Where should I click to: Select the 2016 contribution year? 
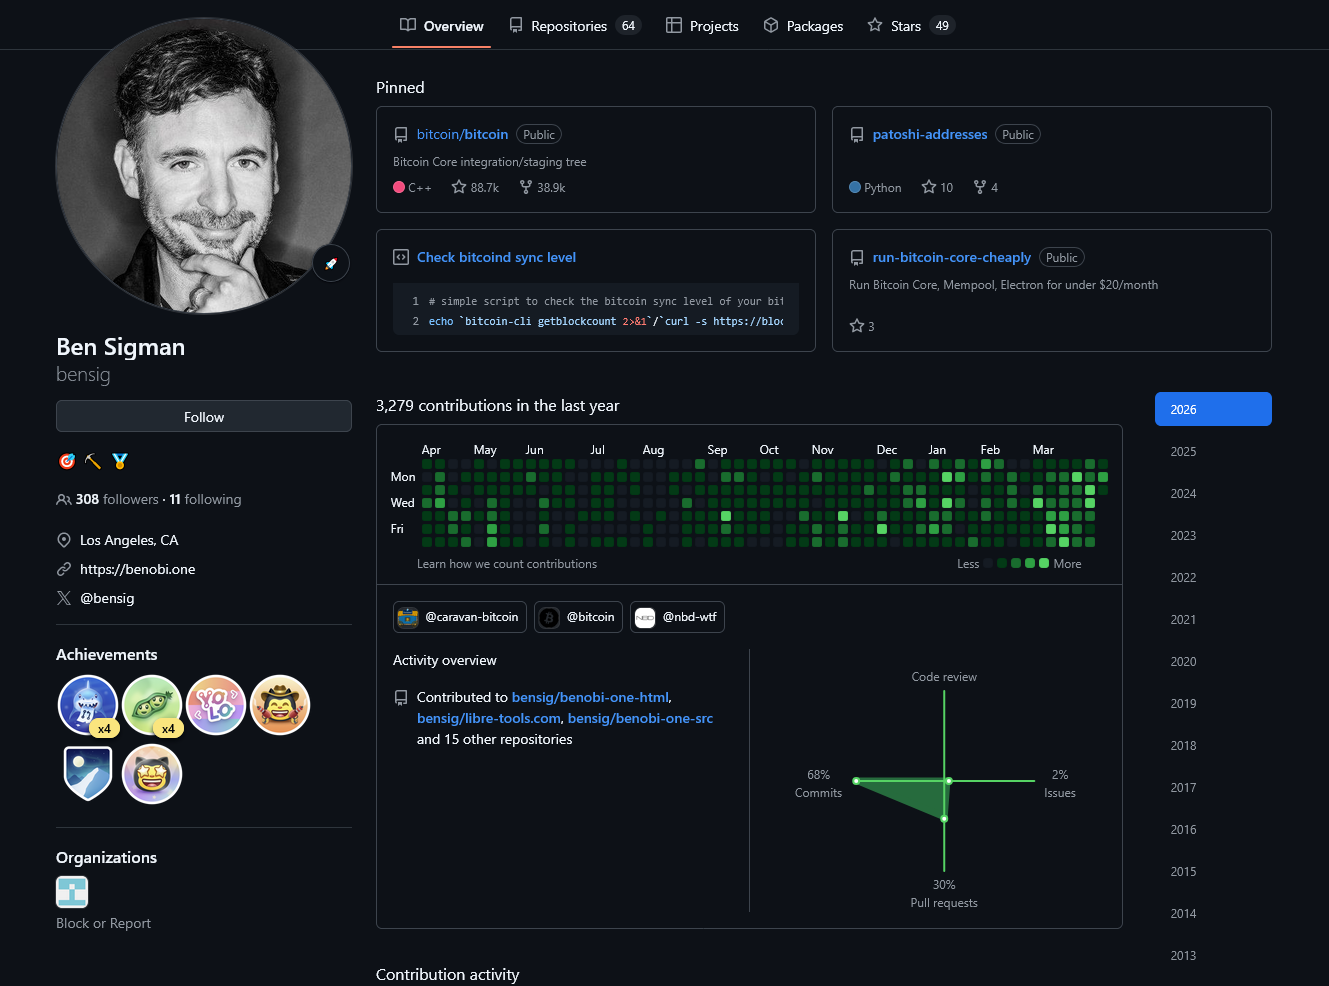tap(1213, 829)
